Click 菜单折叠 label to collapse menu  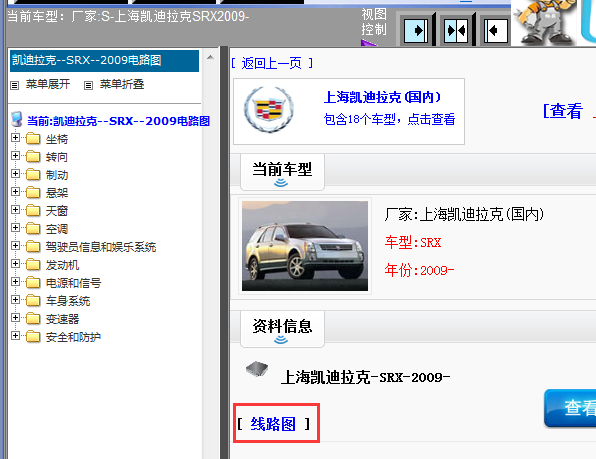[122, 84]
